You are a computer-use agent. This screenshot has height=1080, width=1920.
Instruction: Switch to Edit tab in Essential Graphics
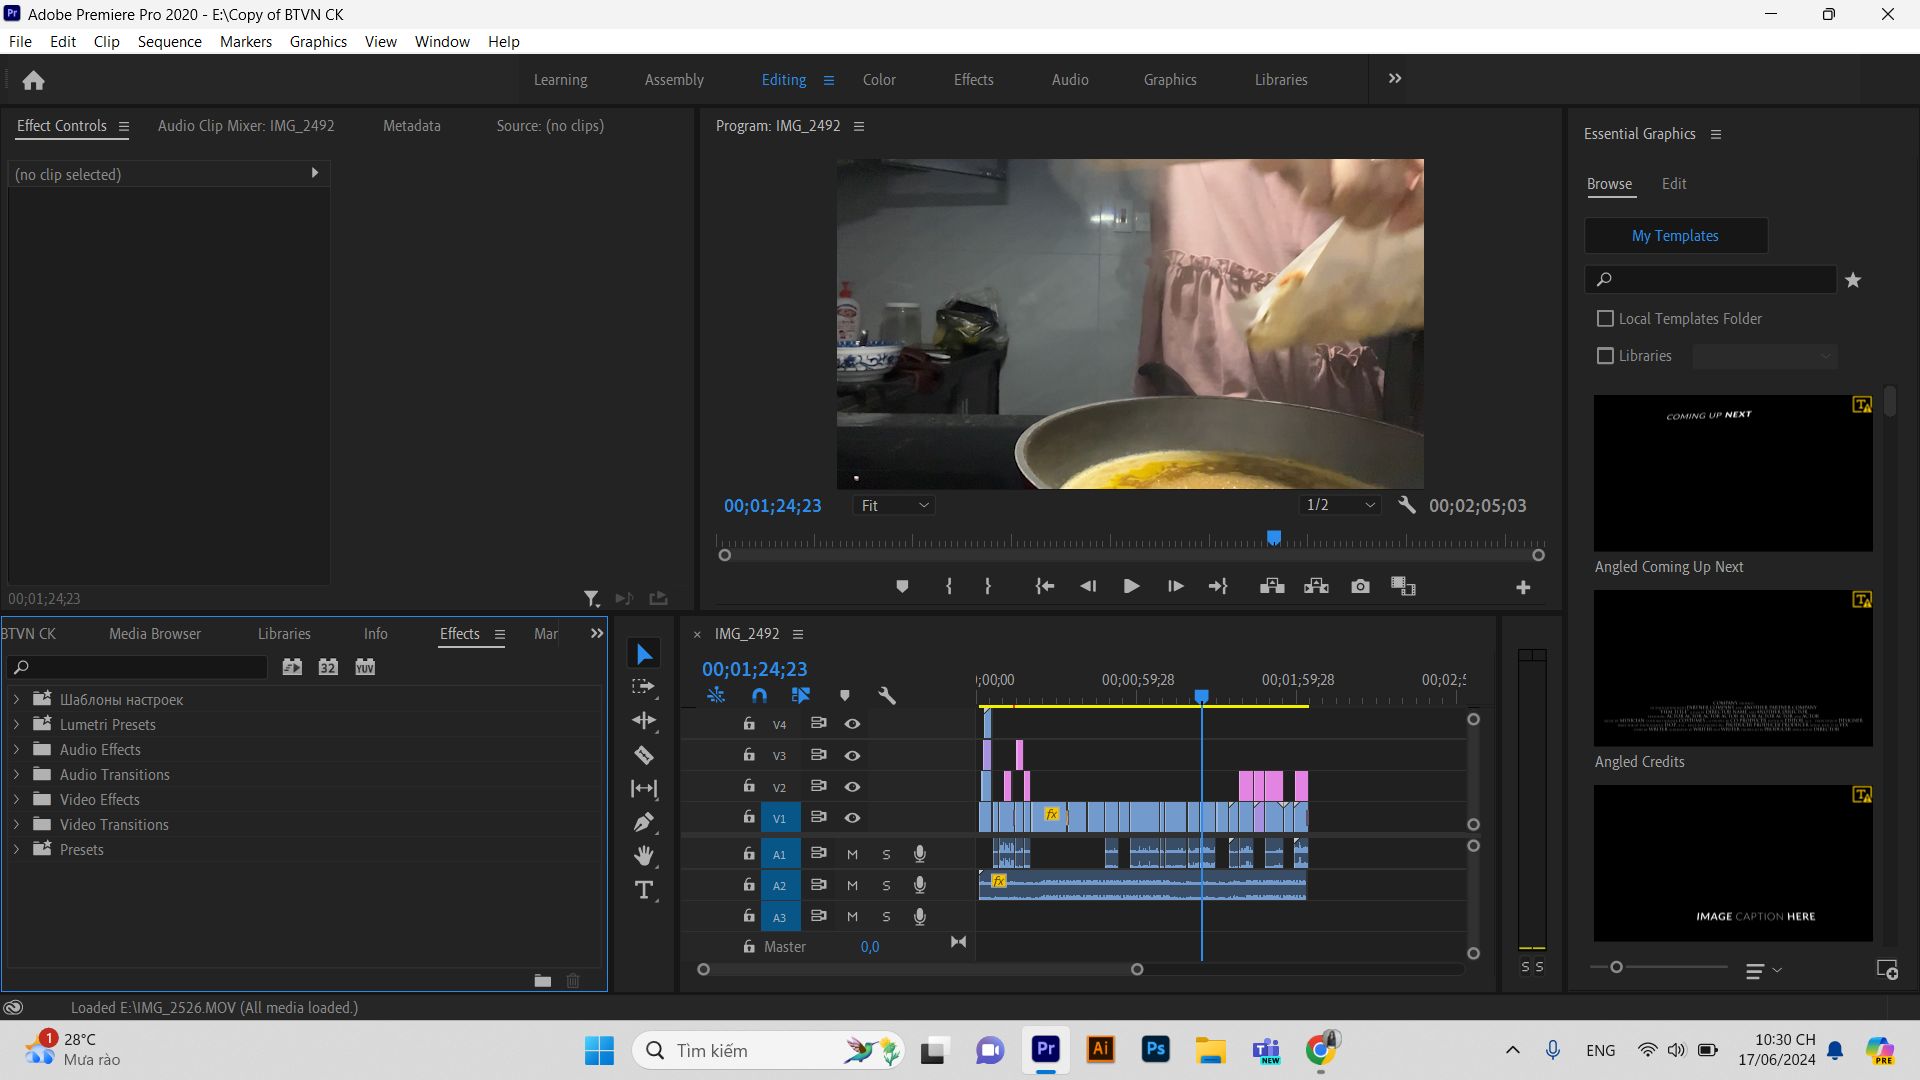tap(1674, 184)
